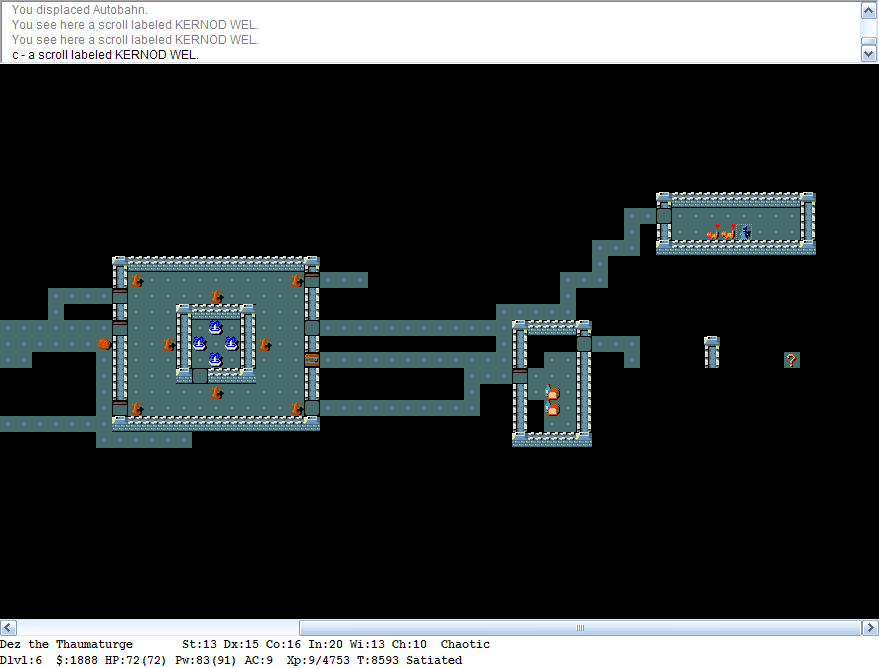Click the $:1888 gold counter

[77, 660]
